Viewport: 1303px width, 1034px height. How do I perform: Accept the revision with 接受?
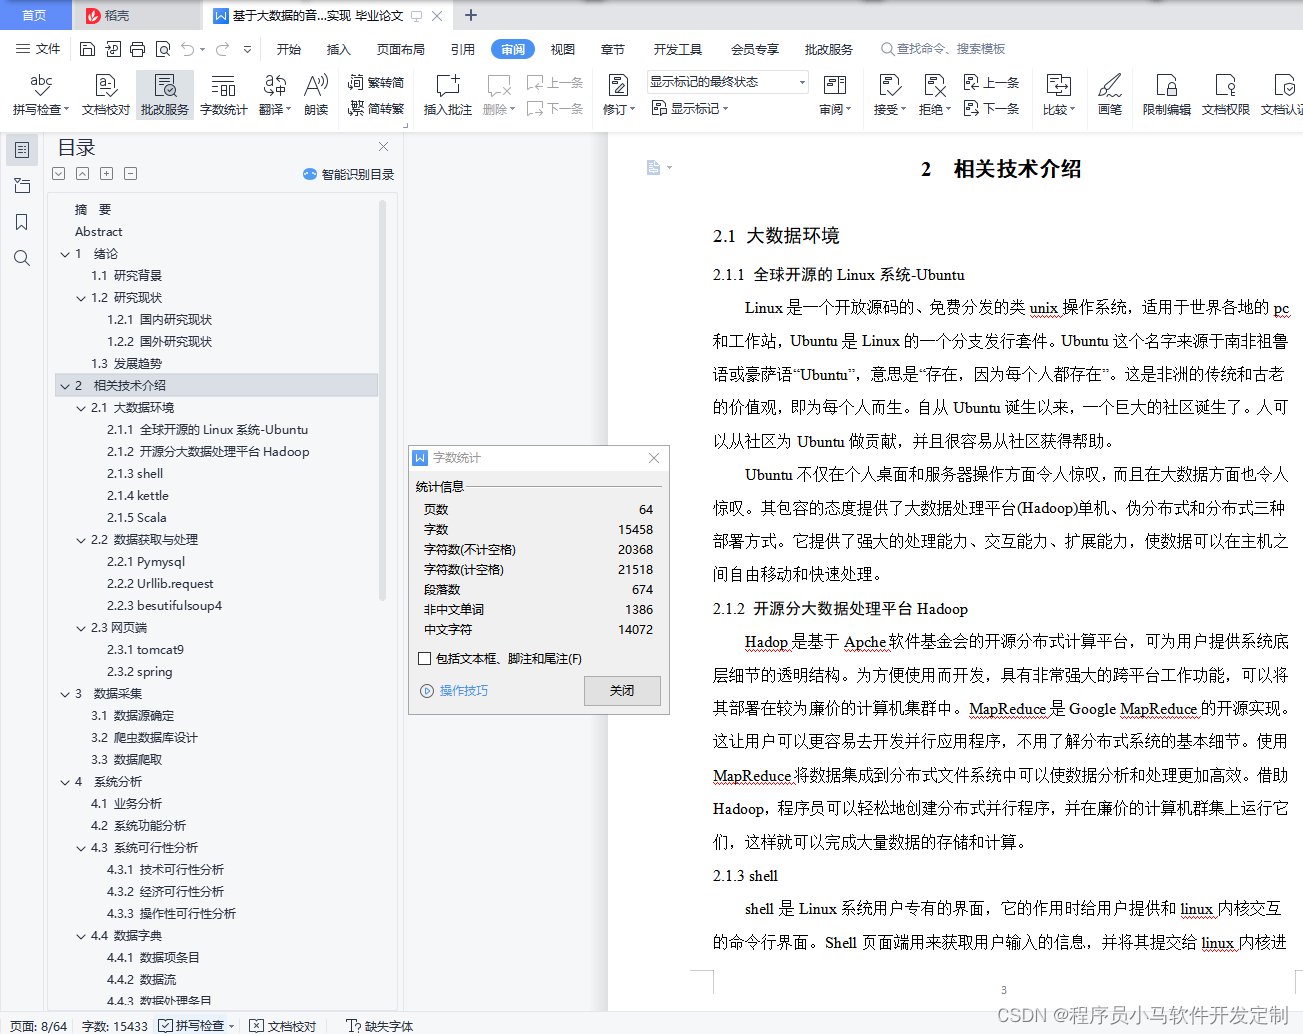click(889, 95)
